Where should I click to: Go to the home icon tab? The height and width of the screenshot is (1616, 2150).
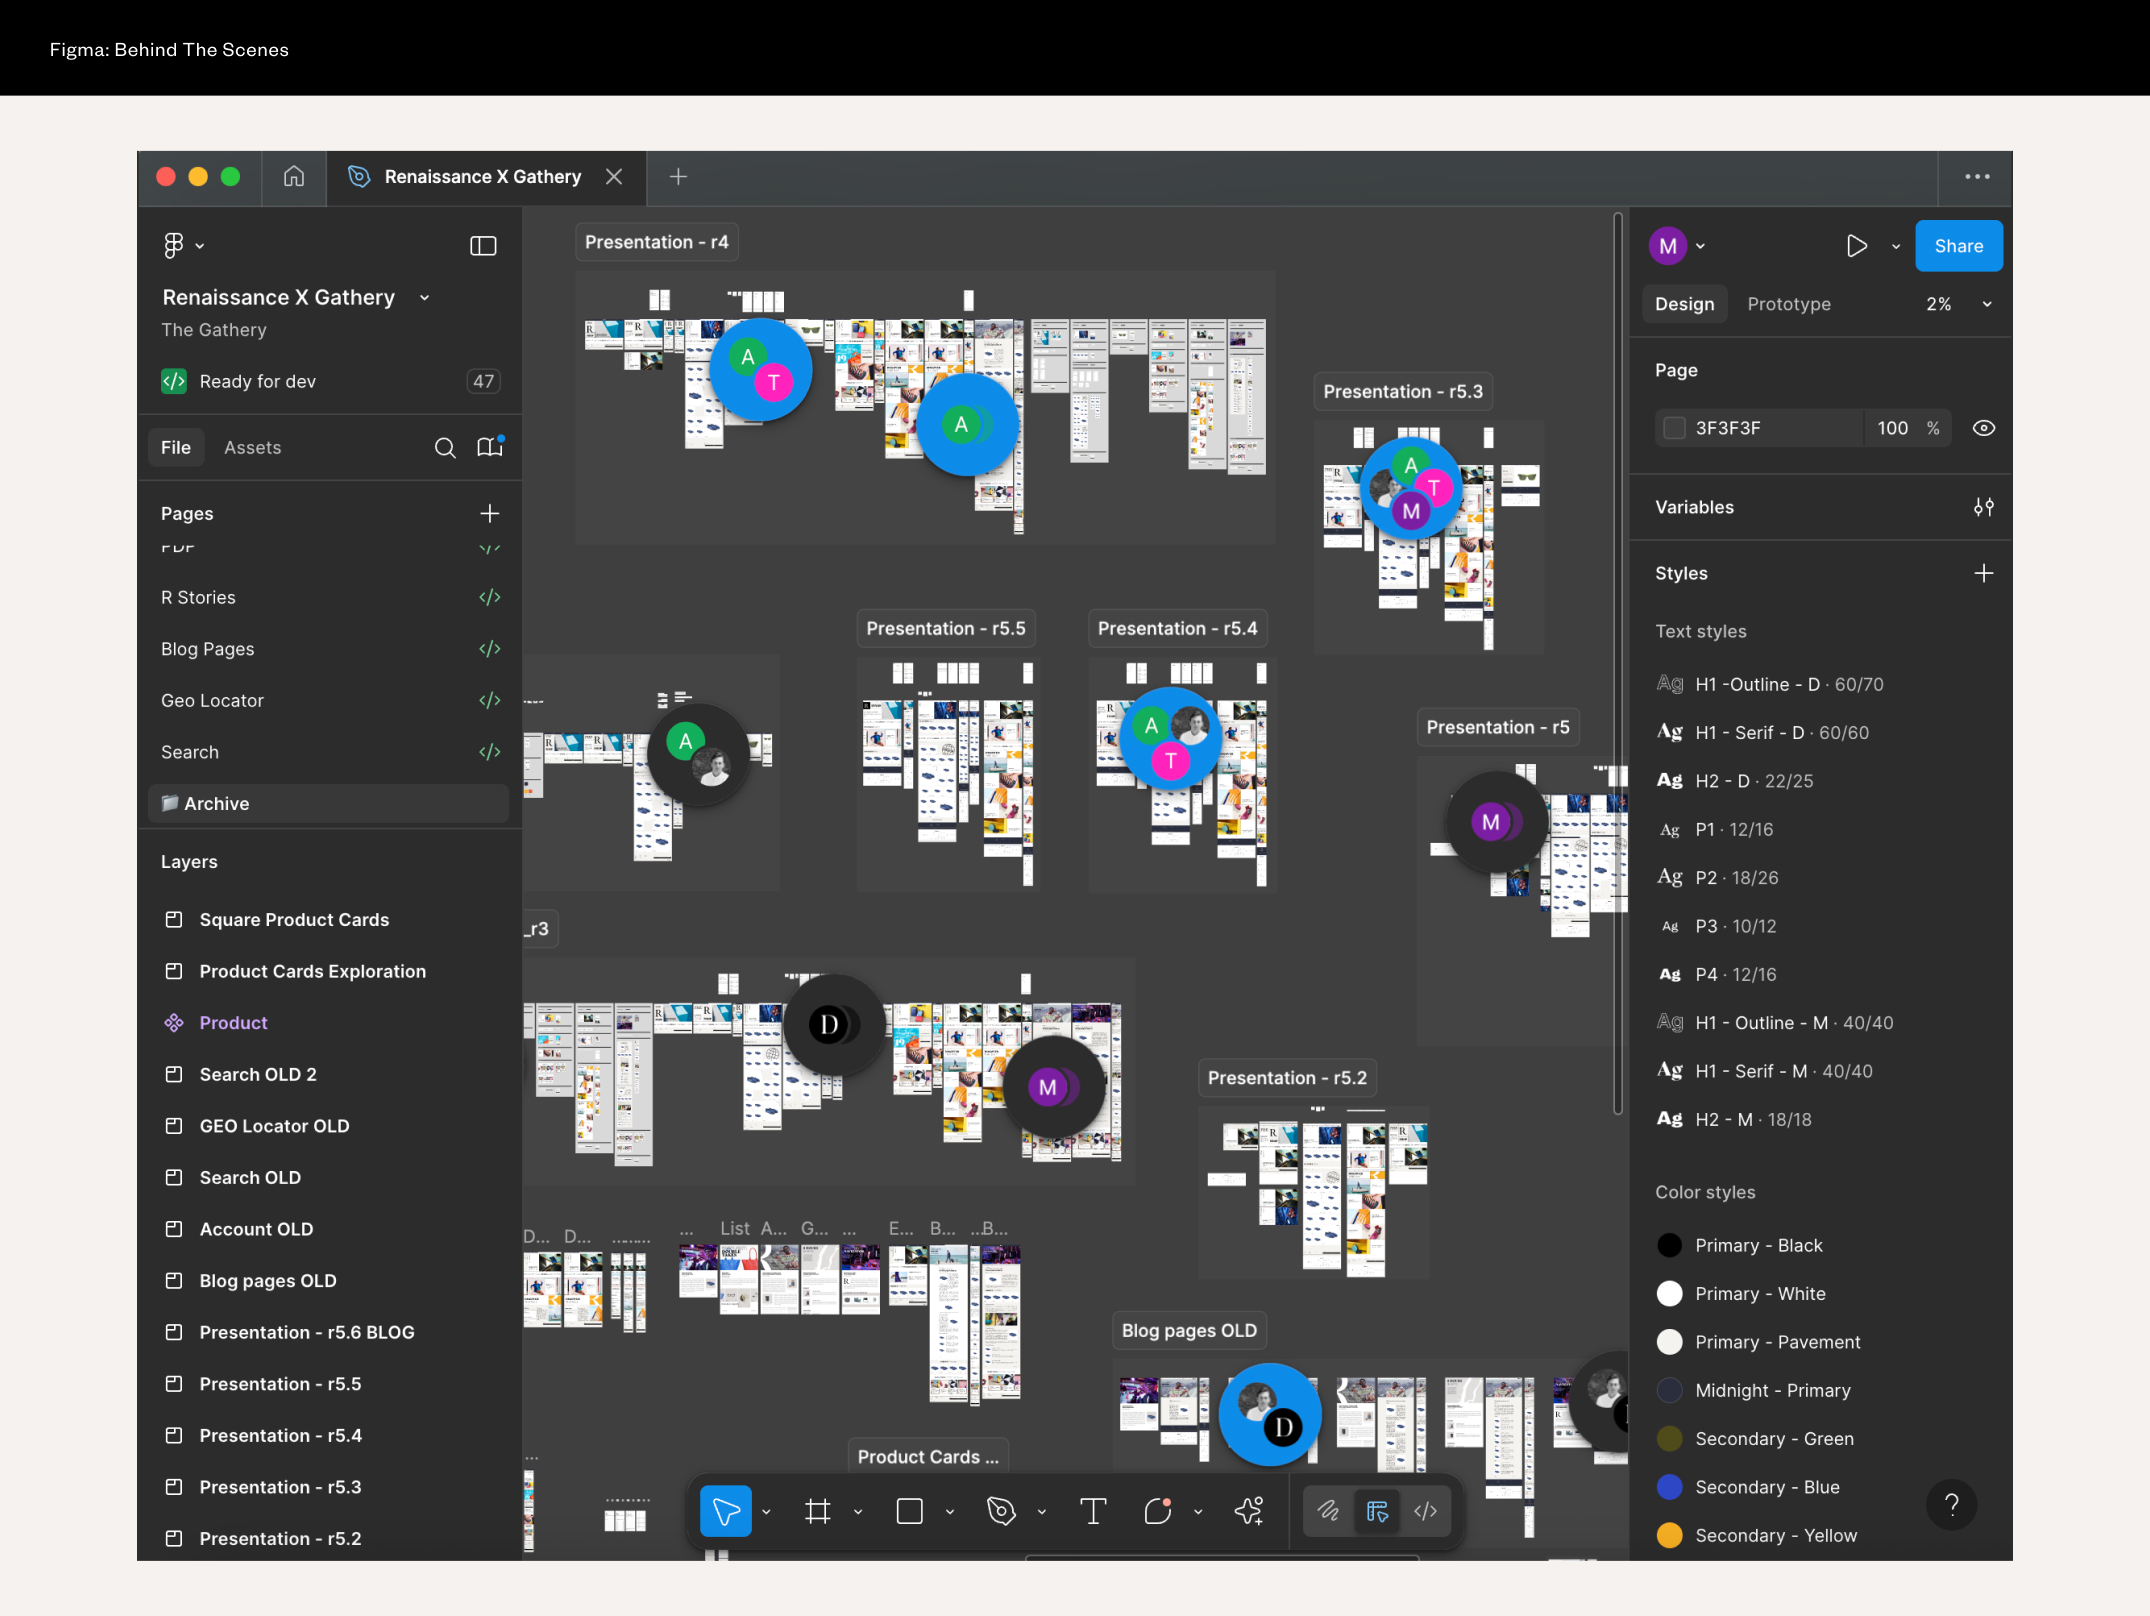point(294,177)
